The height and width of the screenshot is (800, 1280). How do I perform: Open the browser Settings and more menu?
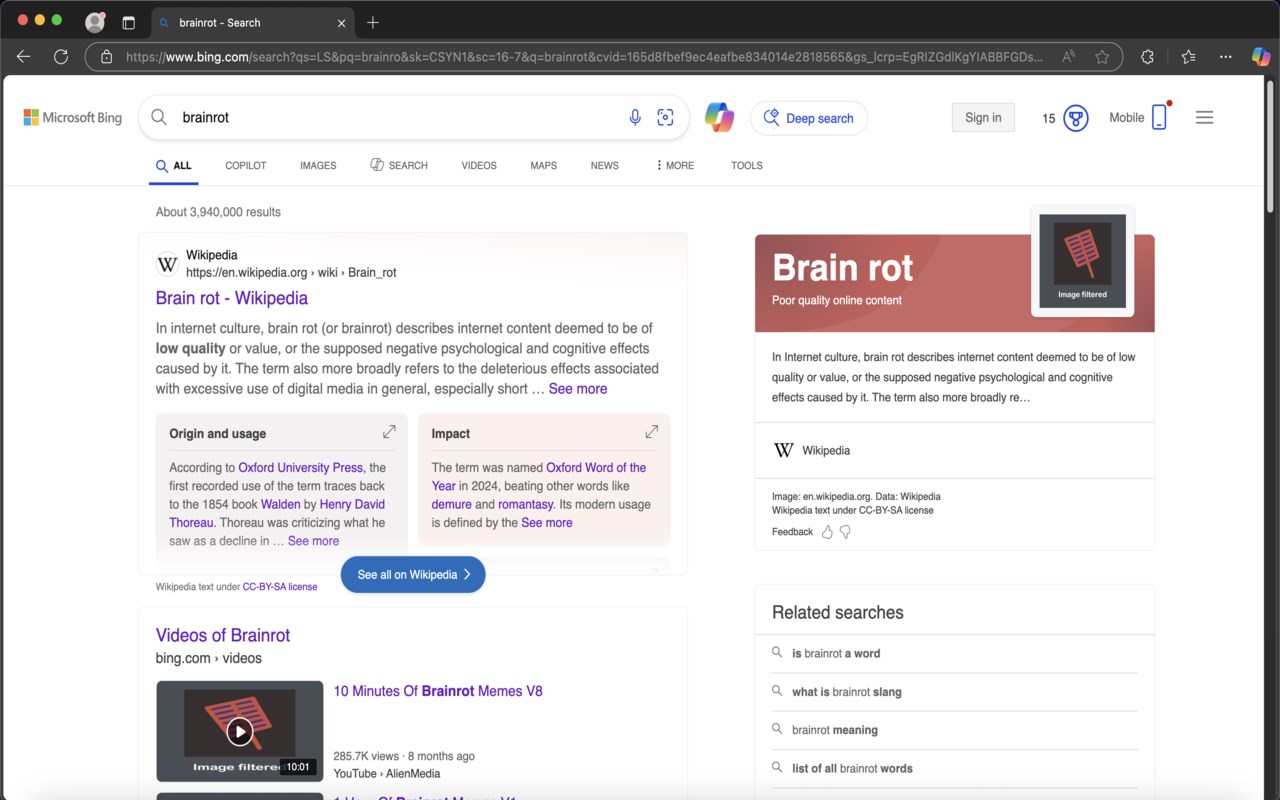pos(1226,57)
